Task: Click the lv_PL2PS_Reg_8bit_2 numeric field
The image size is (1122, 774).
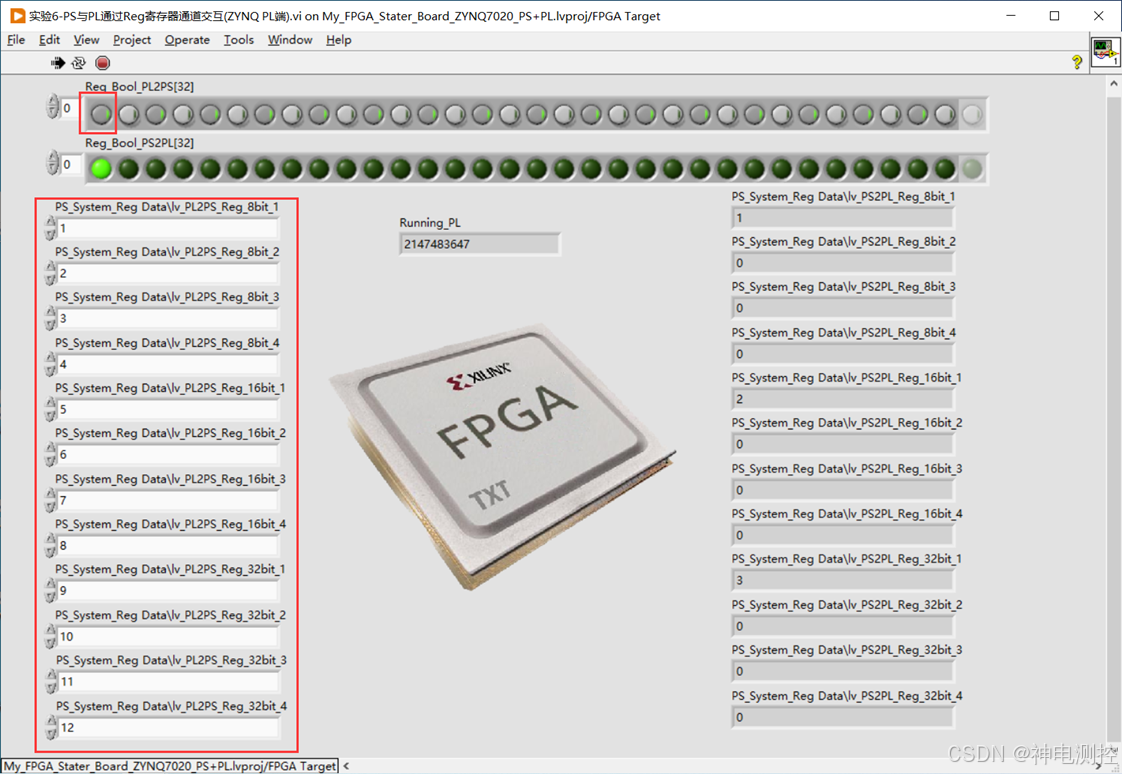Action: click(x=167, y=273)
